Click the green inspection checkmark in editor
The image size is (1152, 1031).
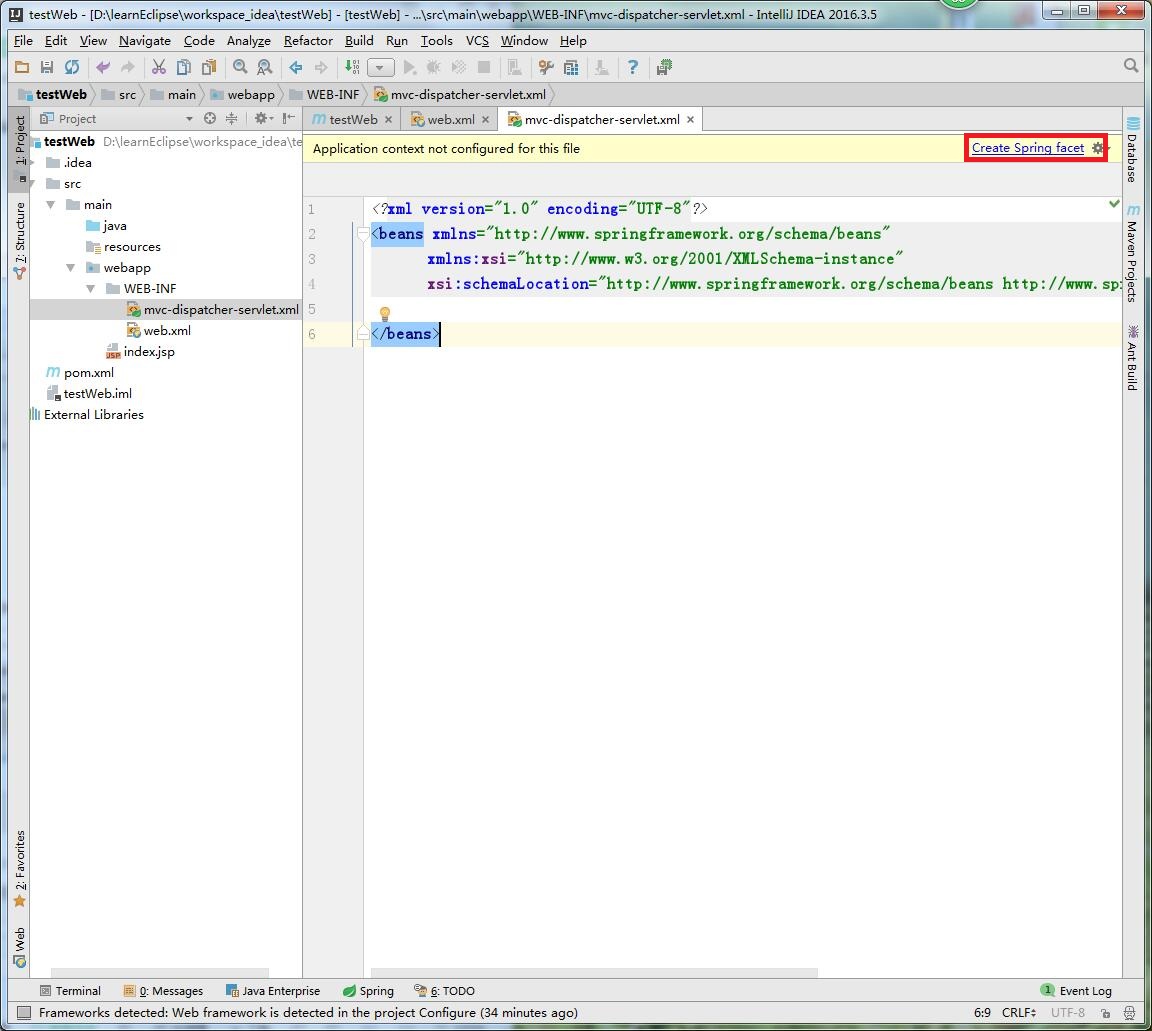tap(1114, 204)
